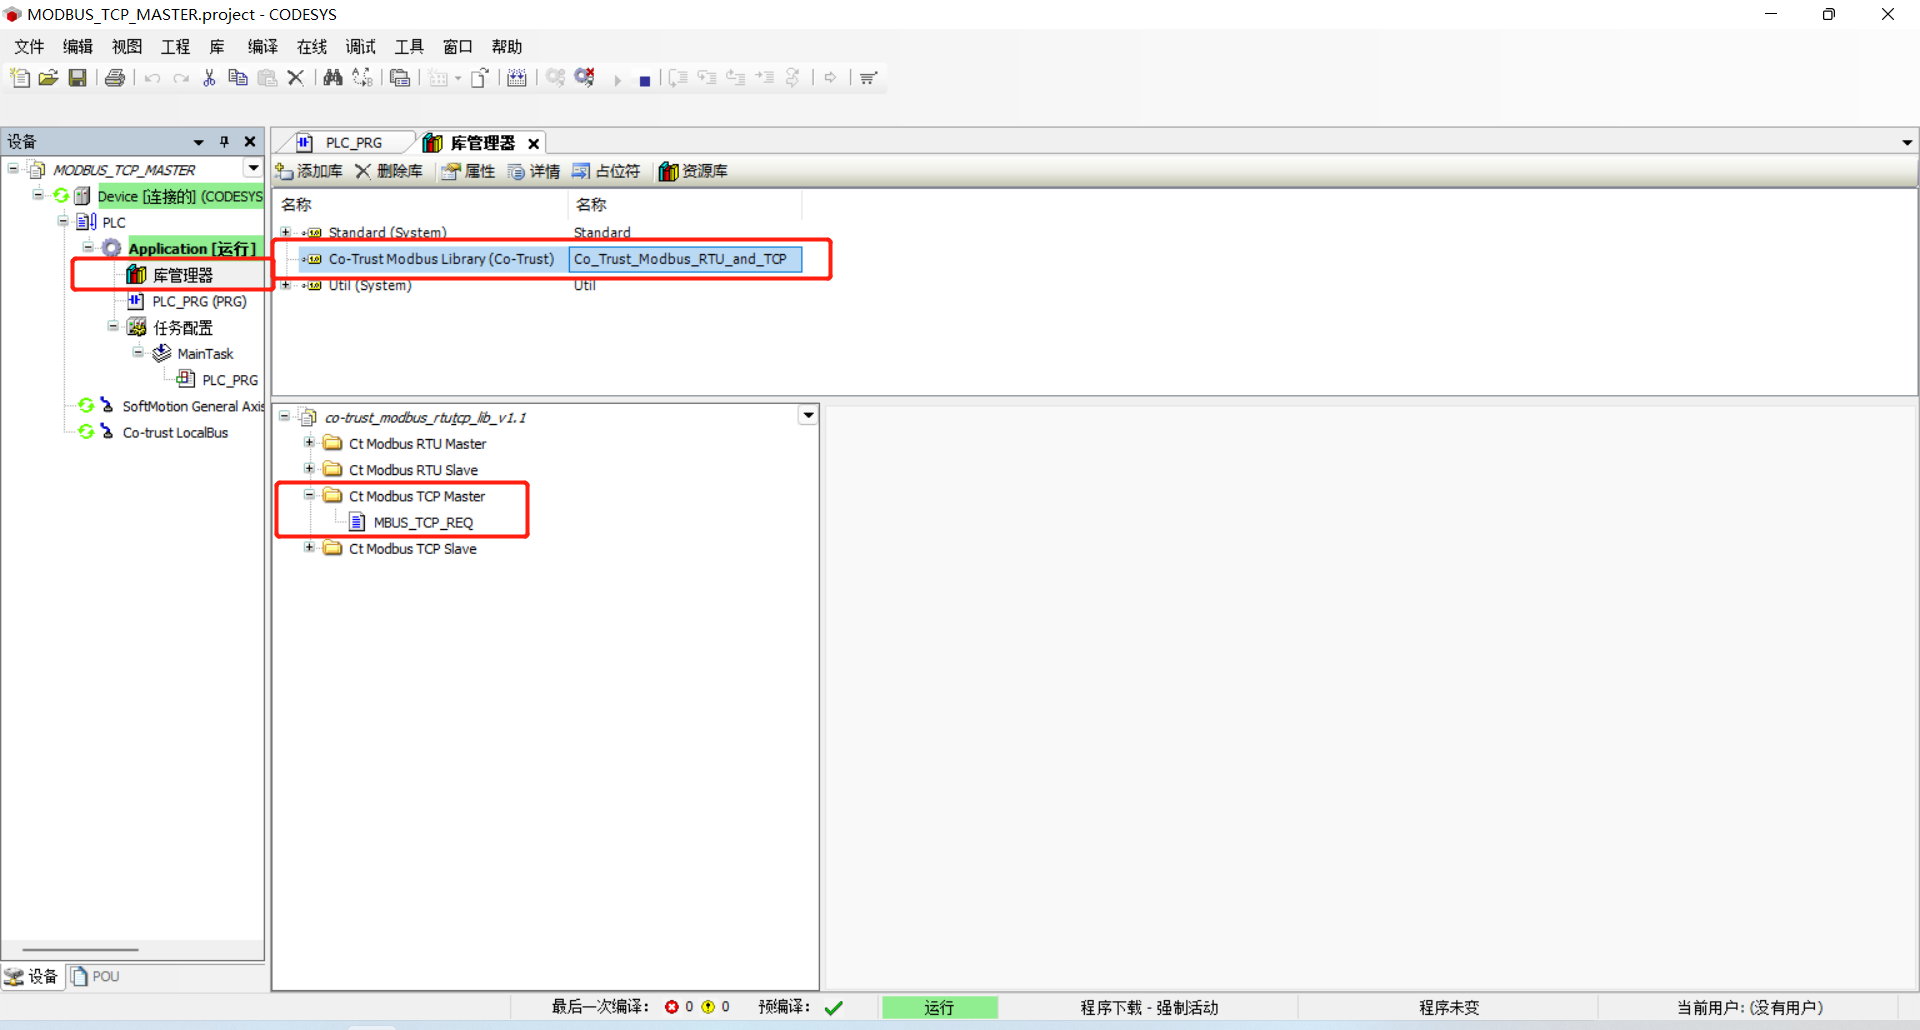Click the Run to Cursor debug icon
Screen dimensions: 1920x1030
(765, 78)
